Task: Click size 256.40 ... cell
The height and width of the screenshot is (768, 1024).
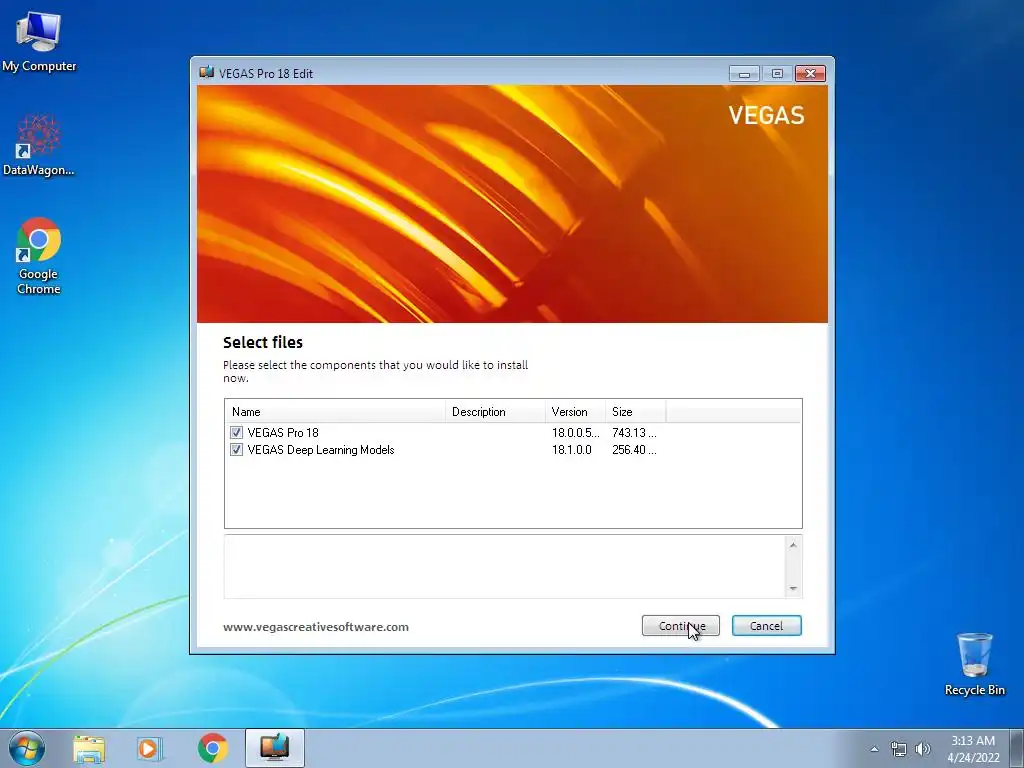Action: point(634,449)
